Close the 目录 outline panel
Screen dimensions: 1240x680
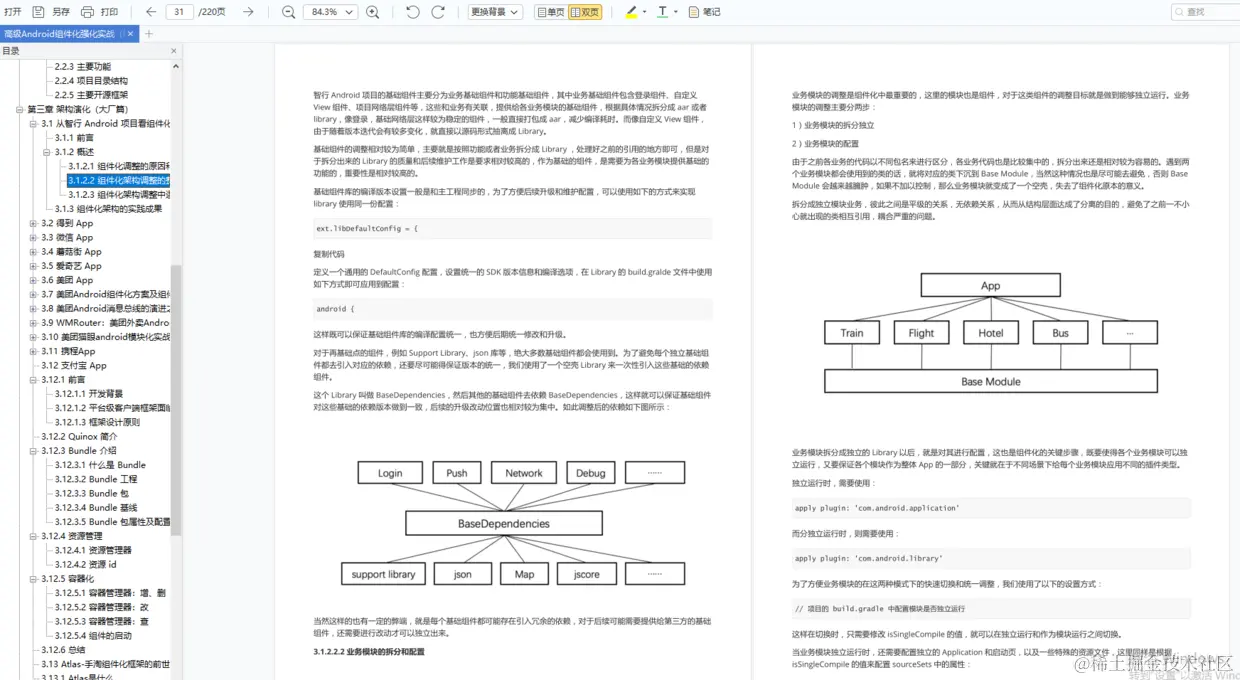174,50
